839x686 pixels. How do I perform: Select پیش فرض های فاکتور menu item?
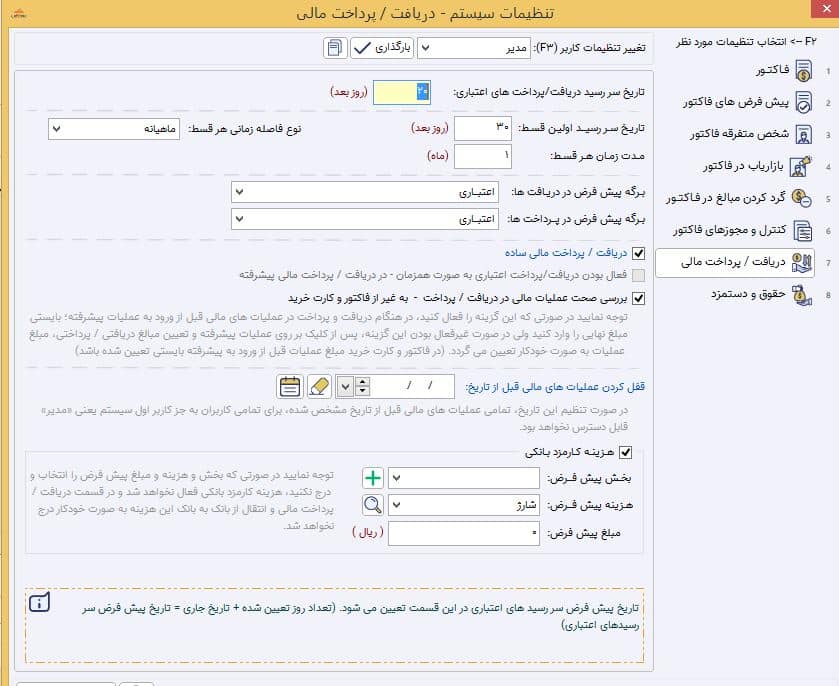(736, 102)
